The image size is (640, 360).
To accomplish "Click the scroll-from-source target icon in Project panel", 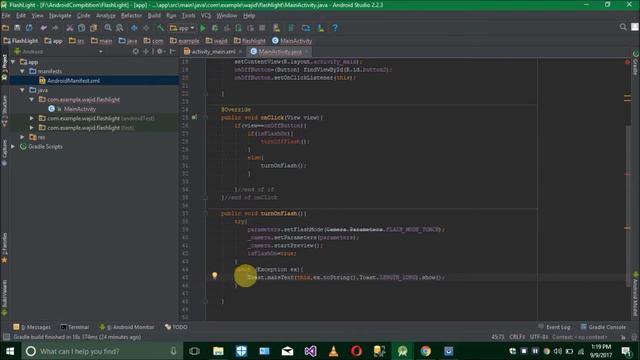I will pyautogui.click(x=136, y=51).
